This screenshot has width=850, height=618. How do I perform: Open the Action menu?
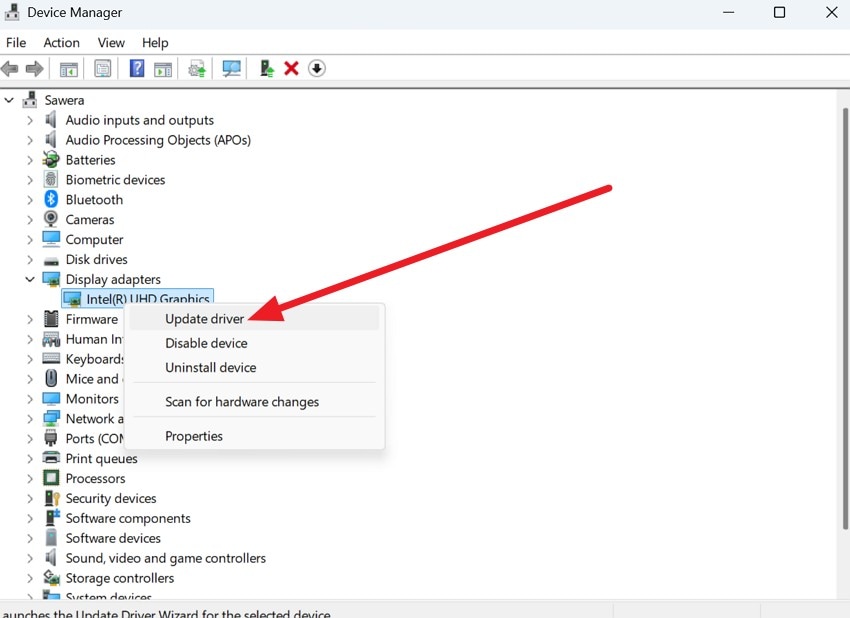(x=61, y=42)
